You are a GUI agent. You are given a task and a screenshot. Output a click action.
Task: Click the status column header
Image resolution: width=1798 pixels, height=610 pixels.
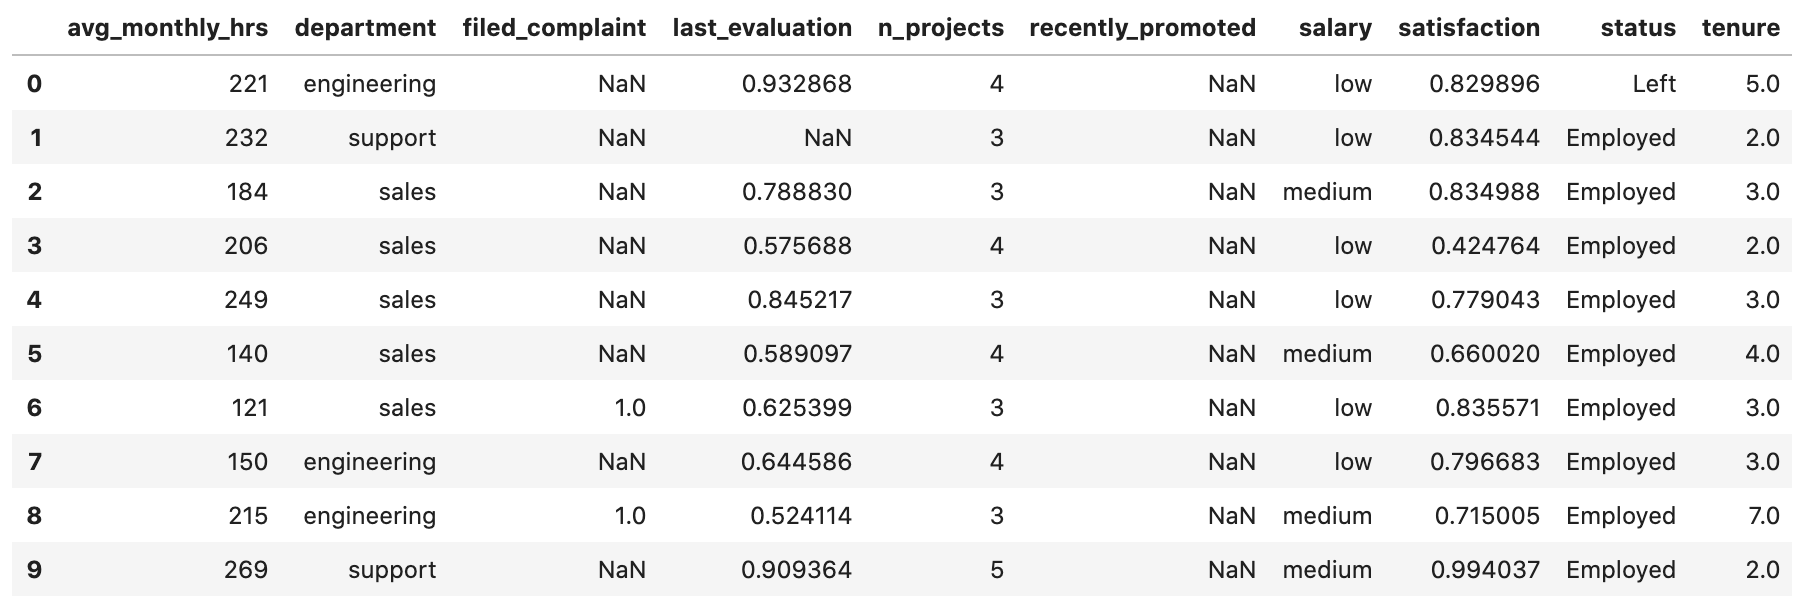1637,28
